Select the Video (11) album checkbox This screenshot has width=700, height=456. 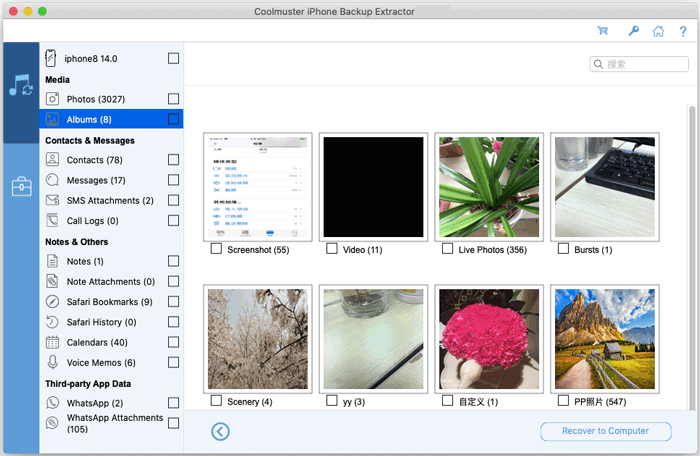coord(332,249)
